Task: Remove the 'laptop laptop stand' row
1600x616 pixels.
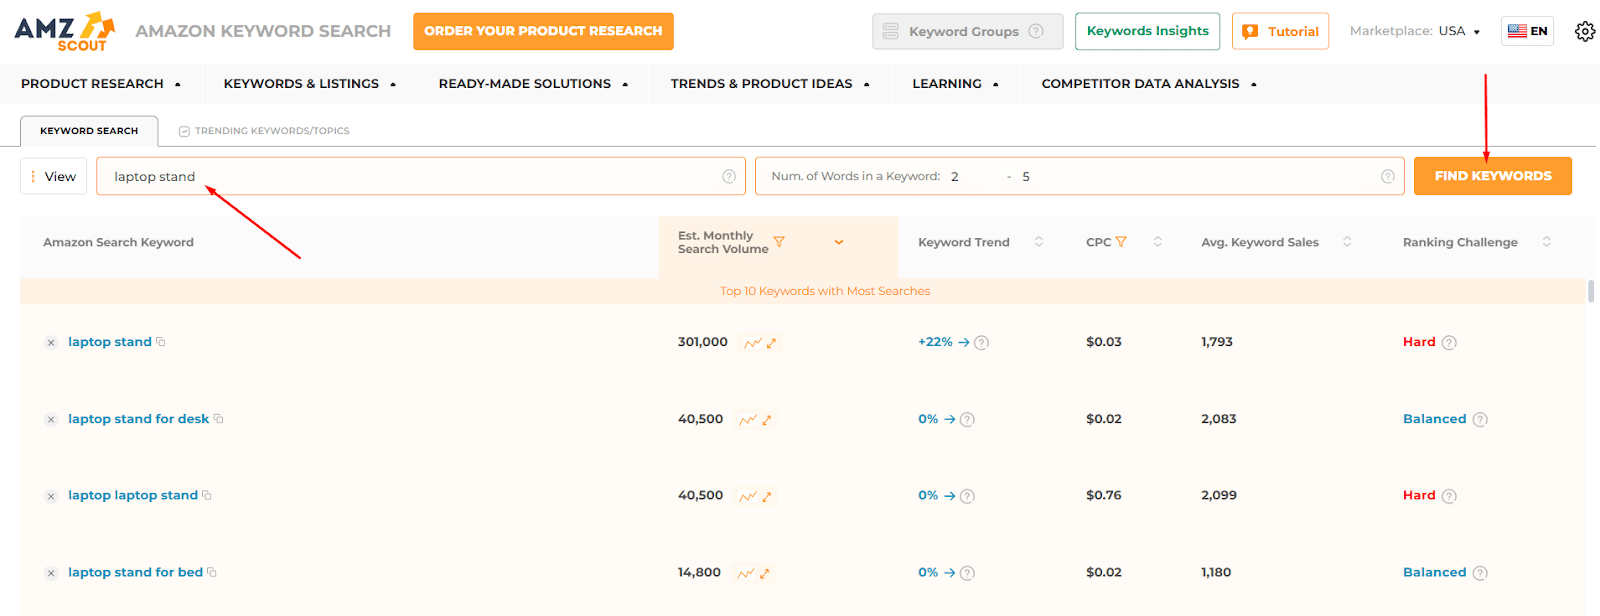Action: tap(51, 496)
